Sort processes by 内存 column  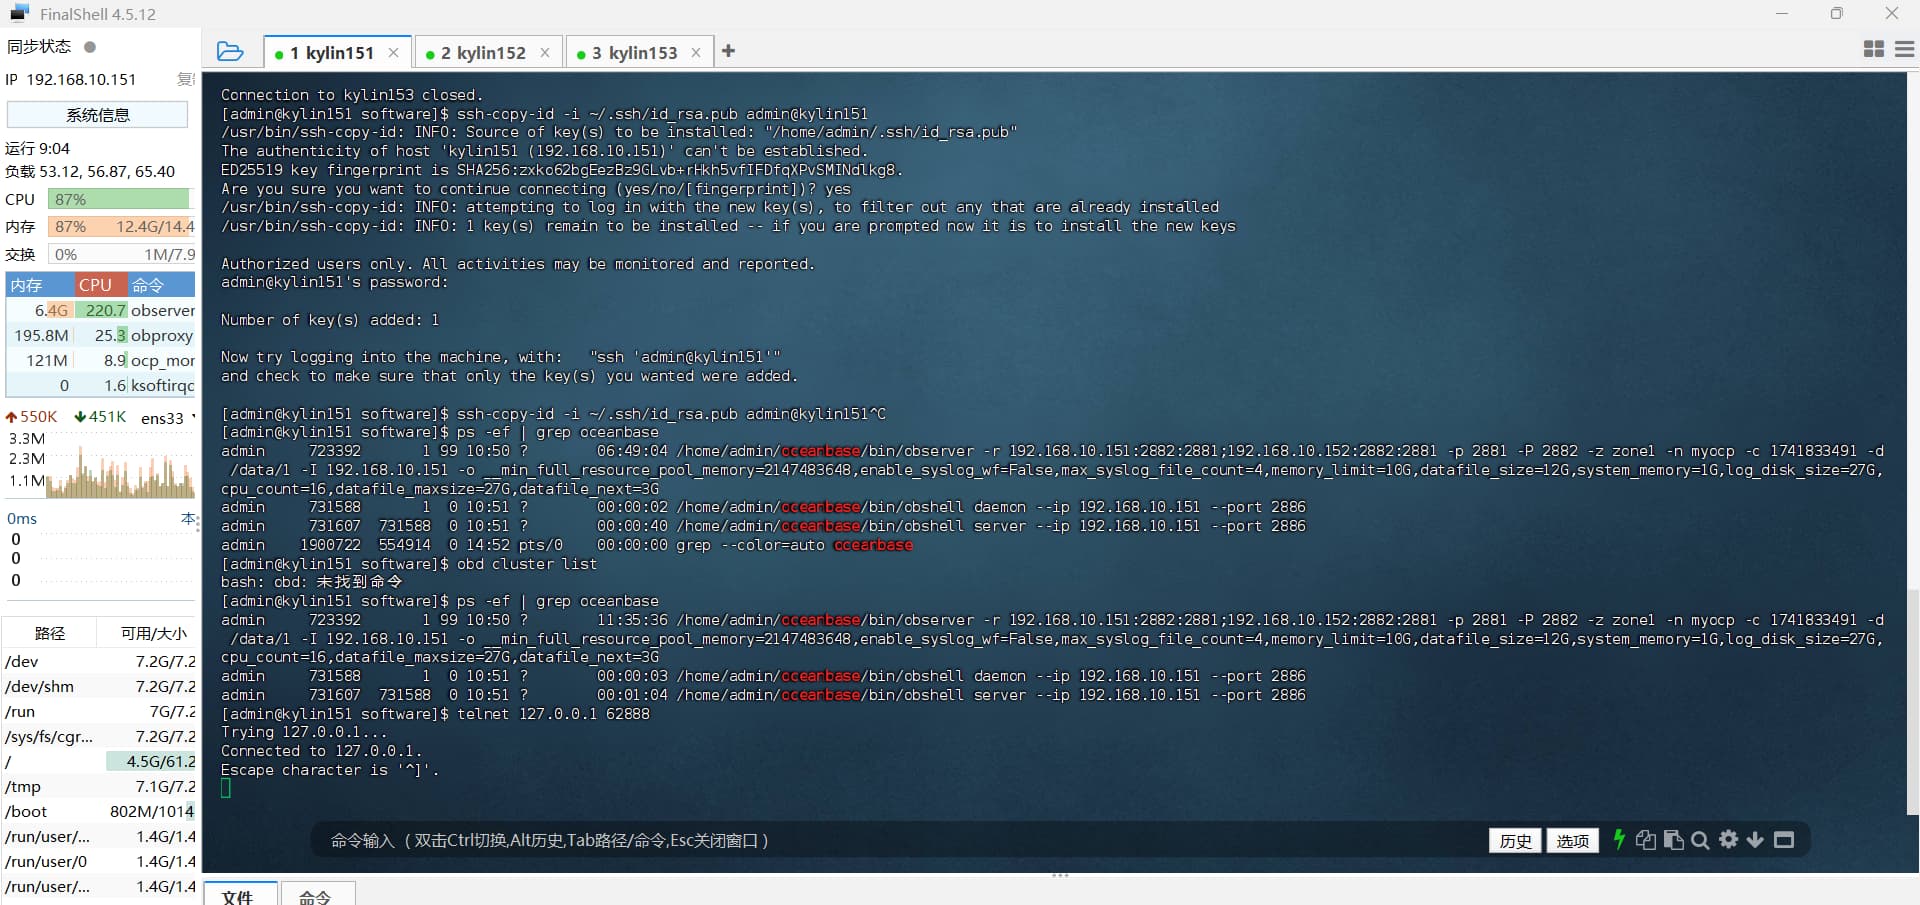click(x=40, y=285)
